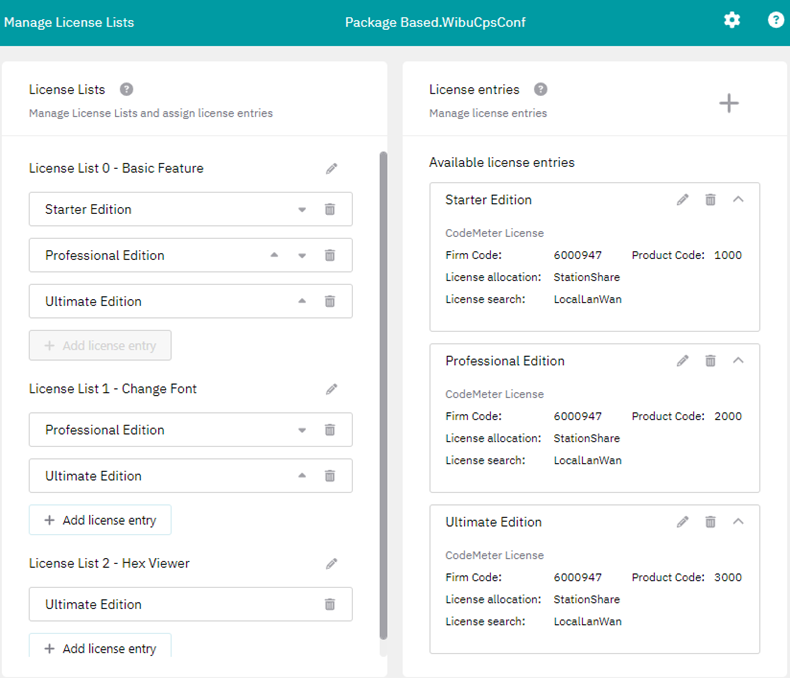Delete Starter Edition from License List 0
790x678 pixels.
[329, 209]
